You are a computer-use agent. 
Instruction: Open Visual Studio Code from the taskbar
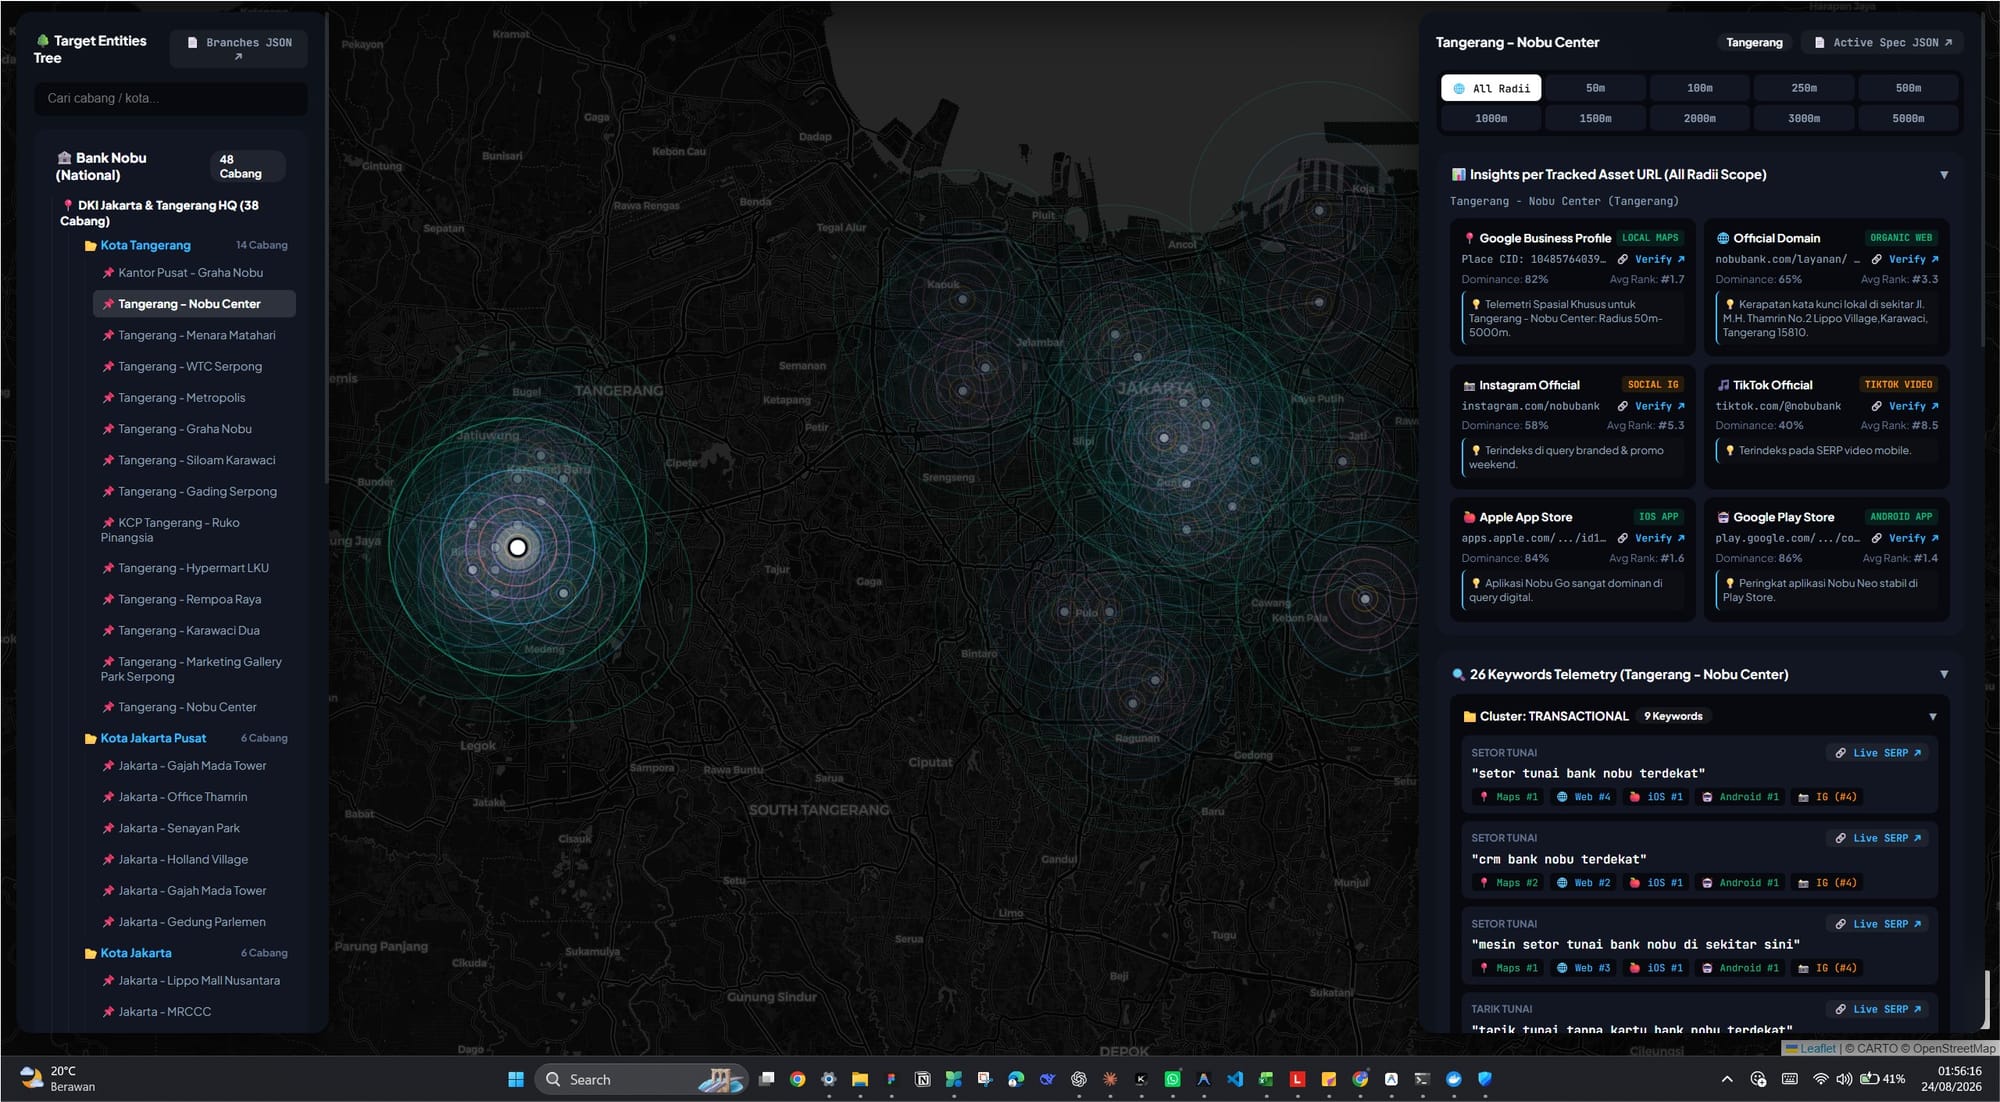(x=1235, y=1079)
